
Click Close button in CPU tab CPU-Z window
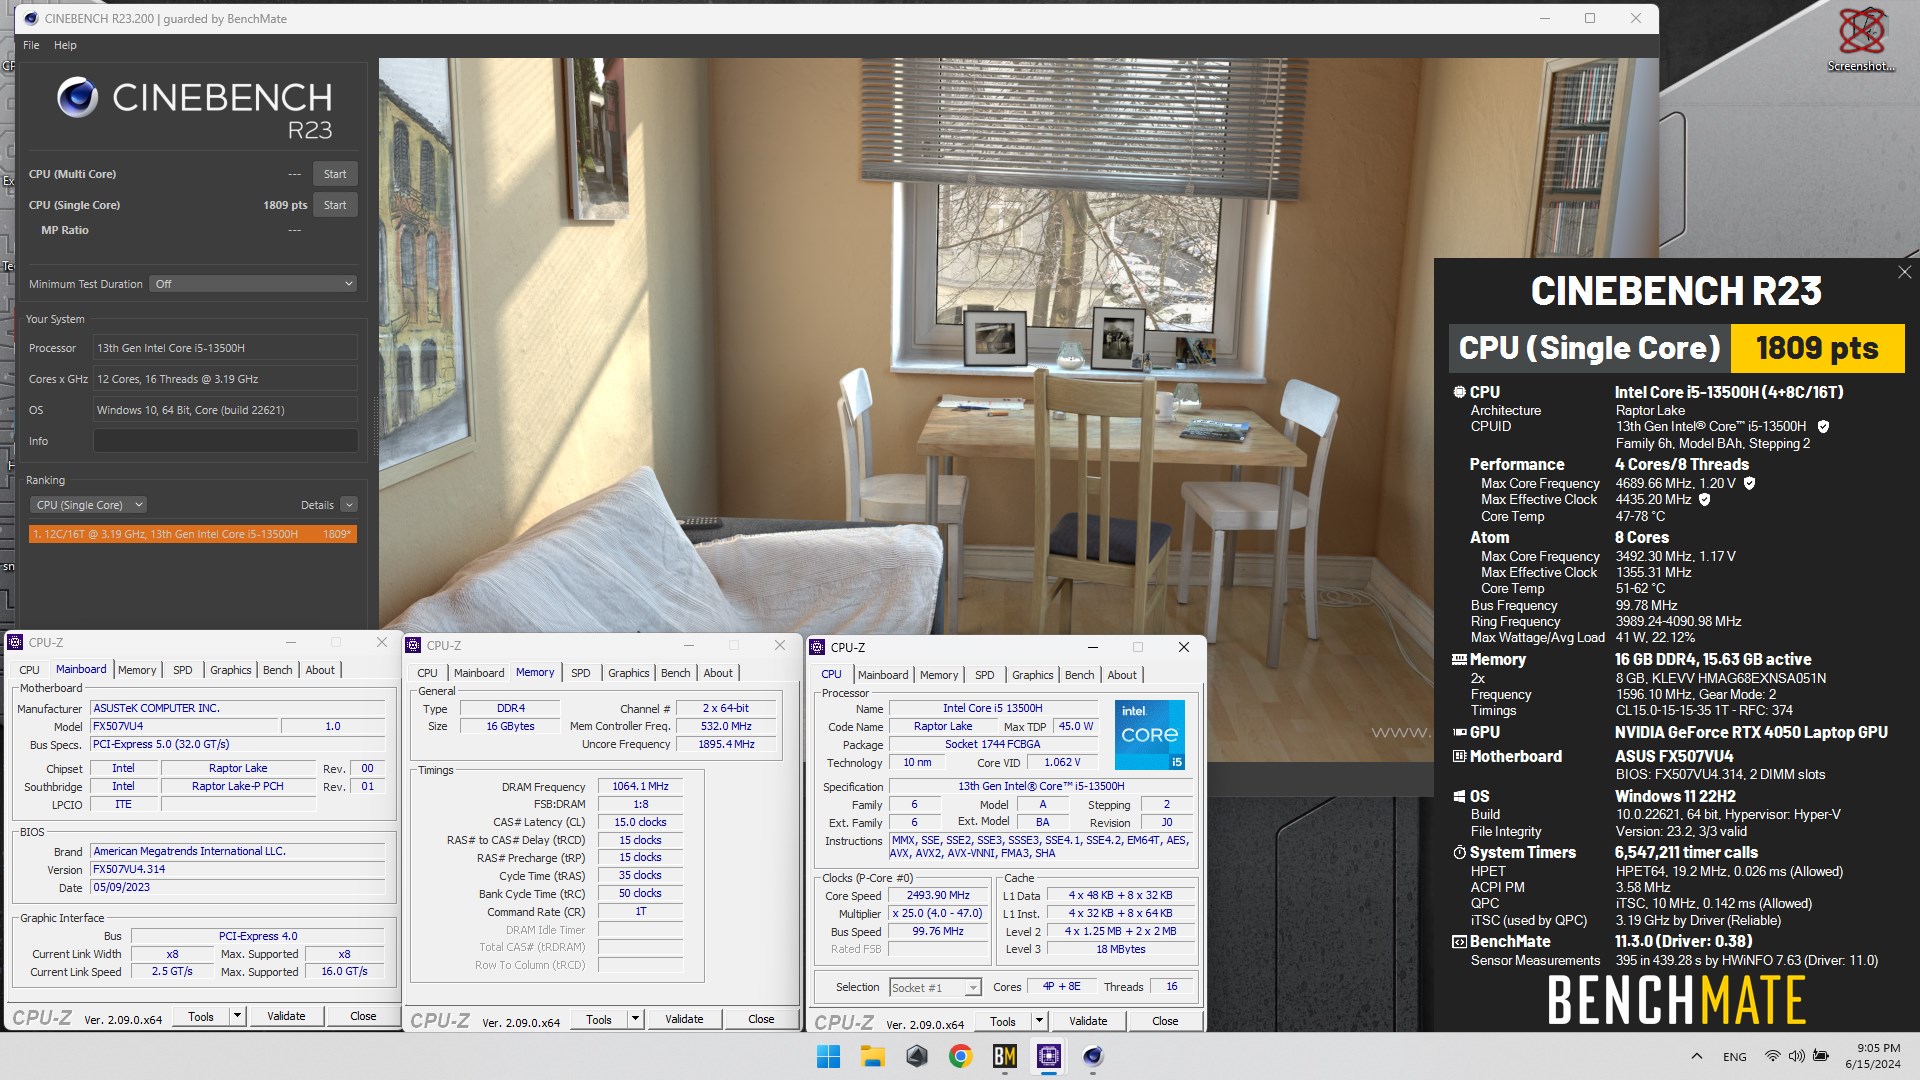1165,1021
